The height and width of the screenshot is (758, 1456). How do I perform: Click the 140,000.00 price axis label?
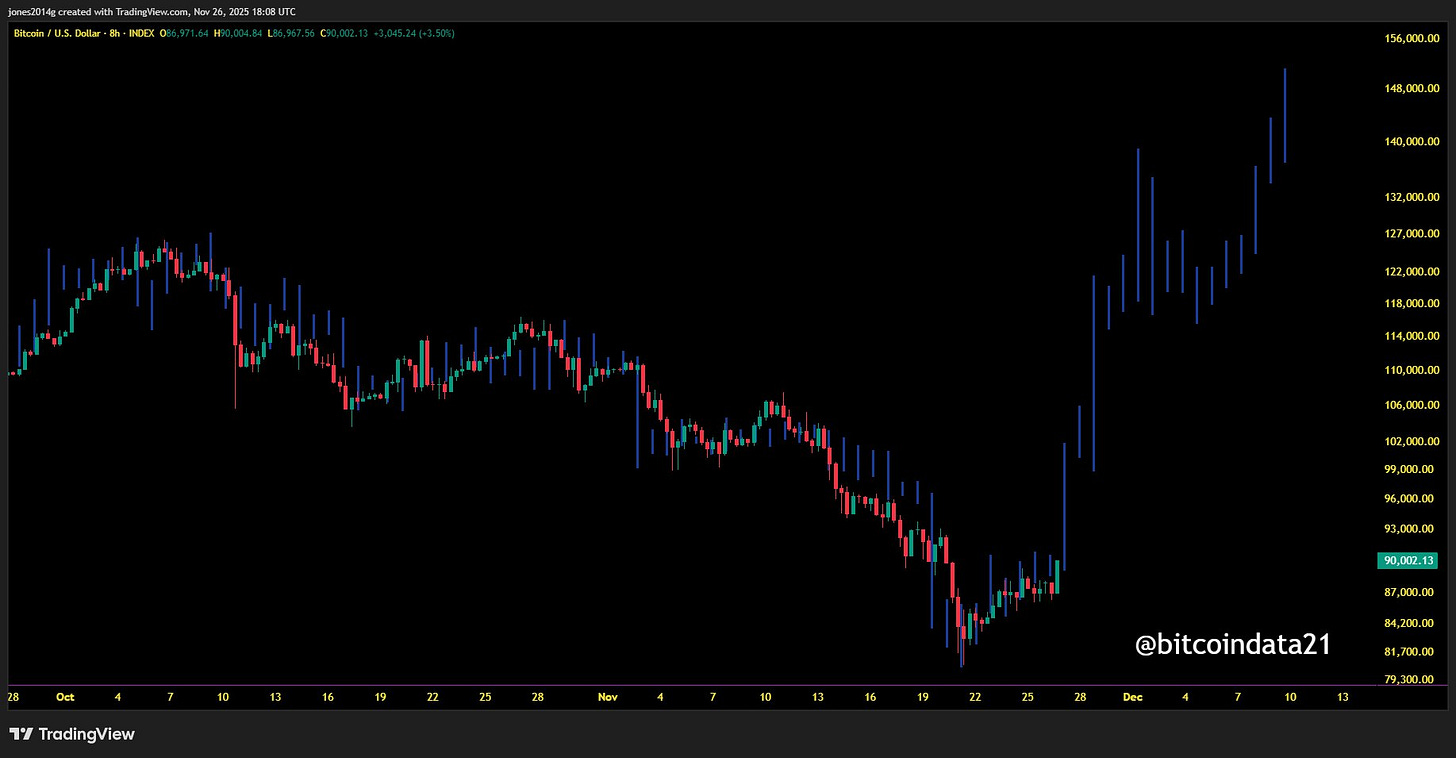tap(1411, 142)
